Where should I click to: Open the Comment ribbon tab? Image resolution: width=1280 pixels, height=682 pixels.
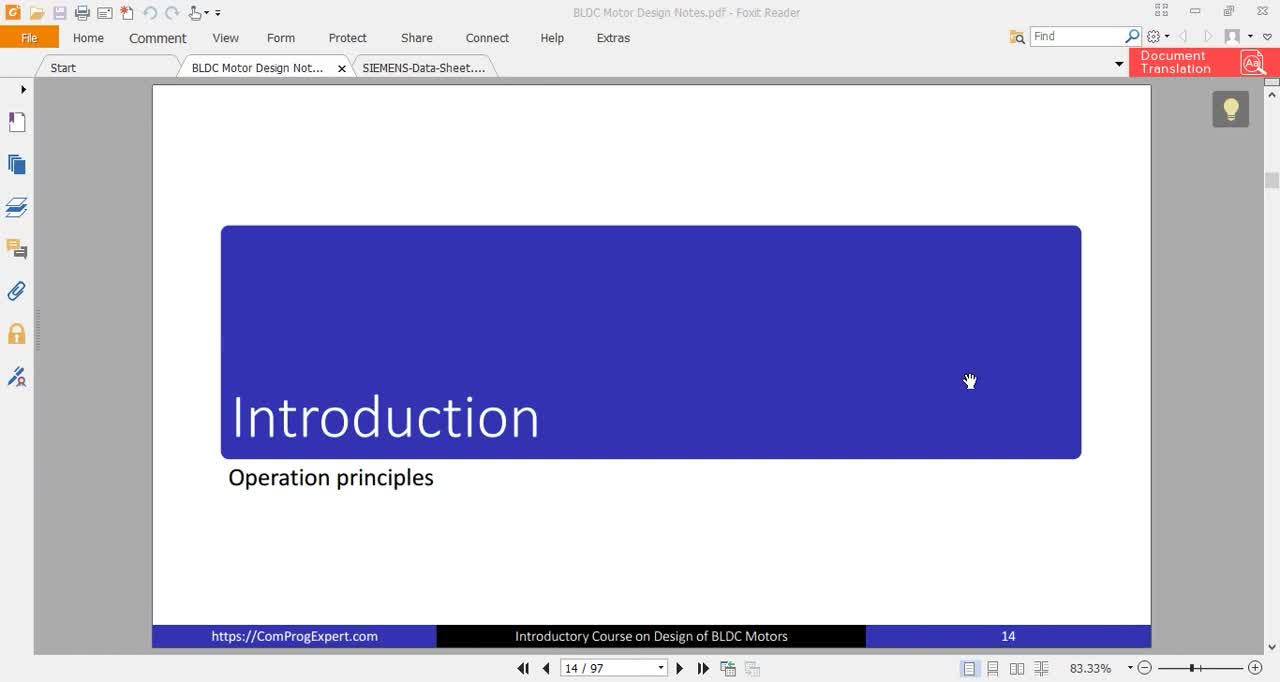[158, 38]
